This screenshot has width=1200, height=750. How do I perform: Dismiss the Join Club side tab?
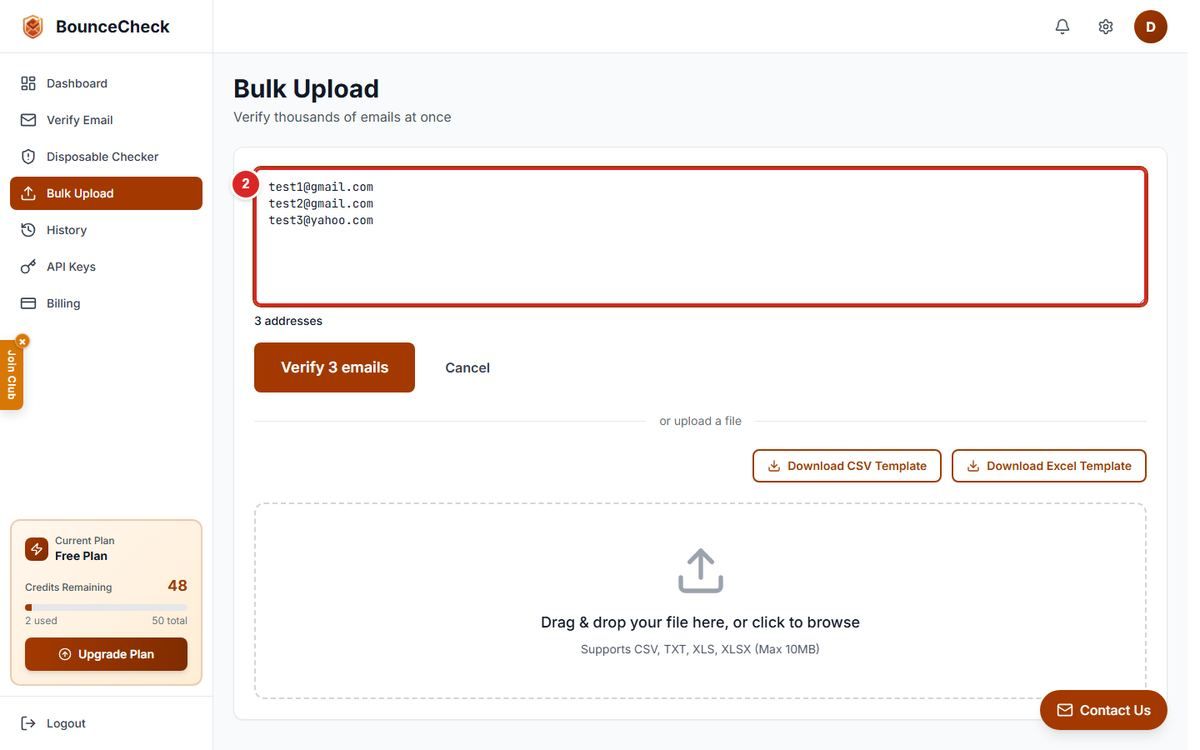[22, 341]
